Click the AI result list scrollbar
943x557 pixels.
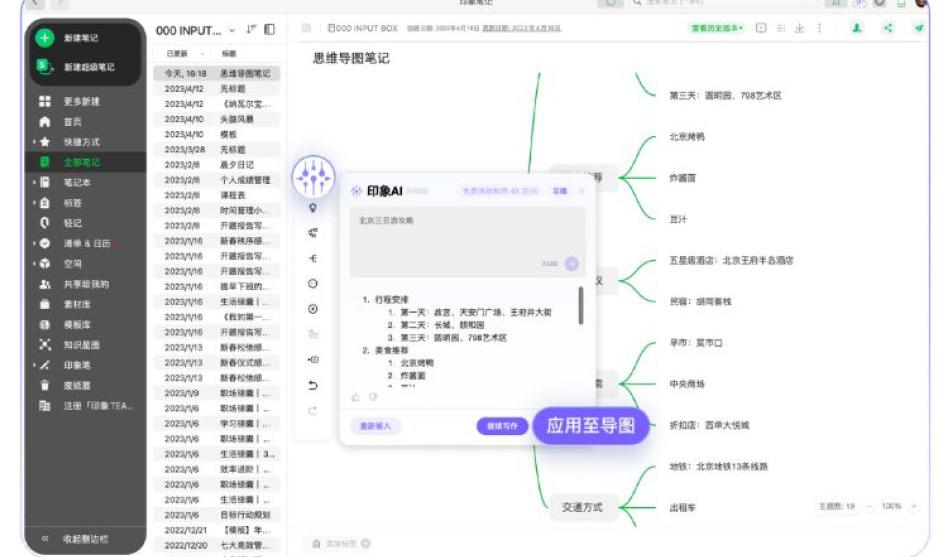pos(581,306)
